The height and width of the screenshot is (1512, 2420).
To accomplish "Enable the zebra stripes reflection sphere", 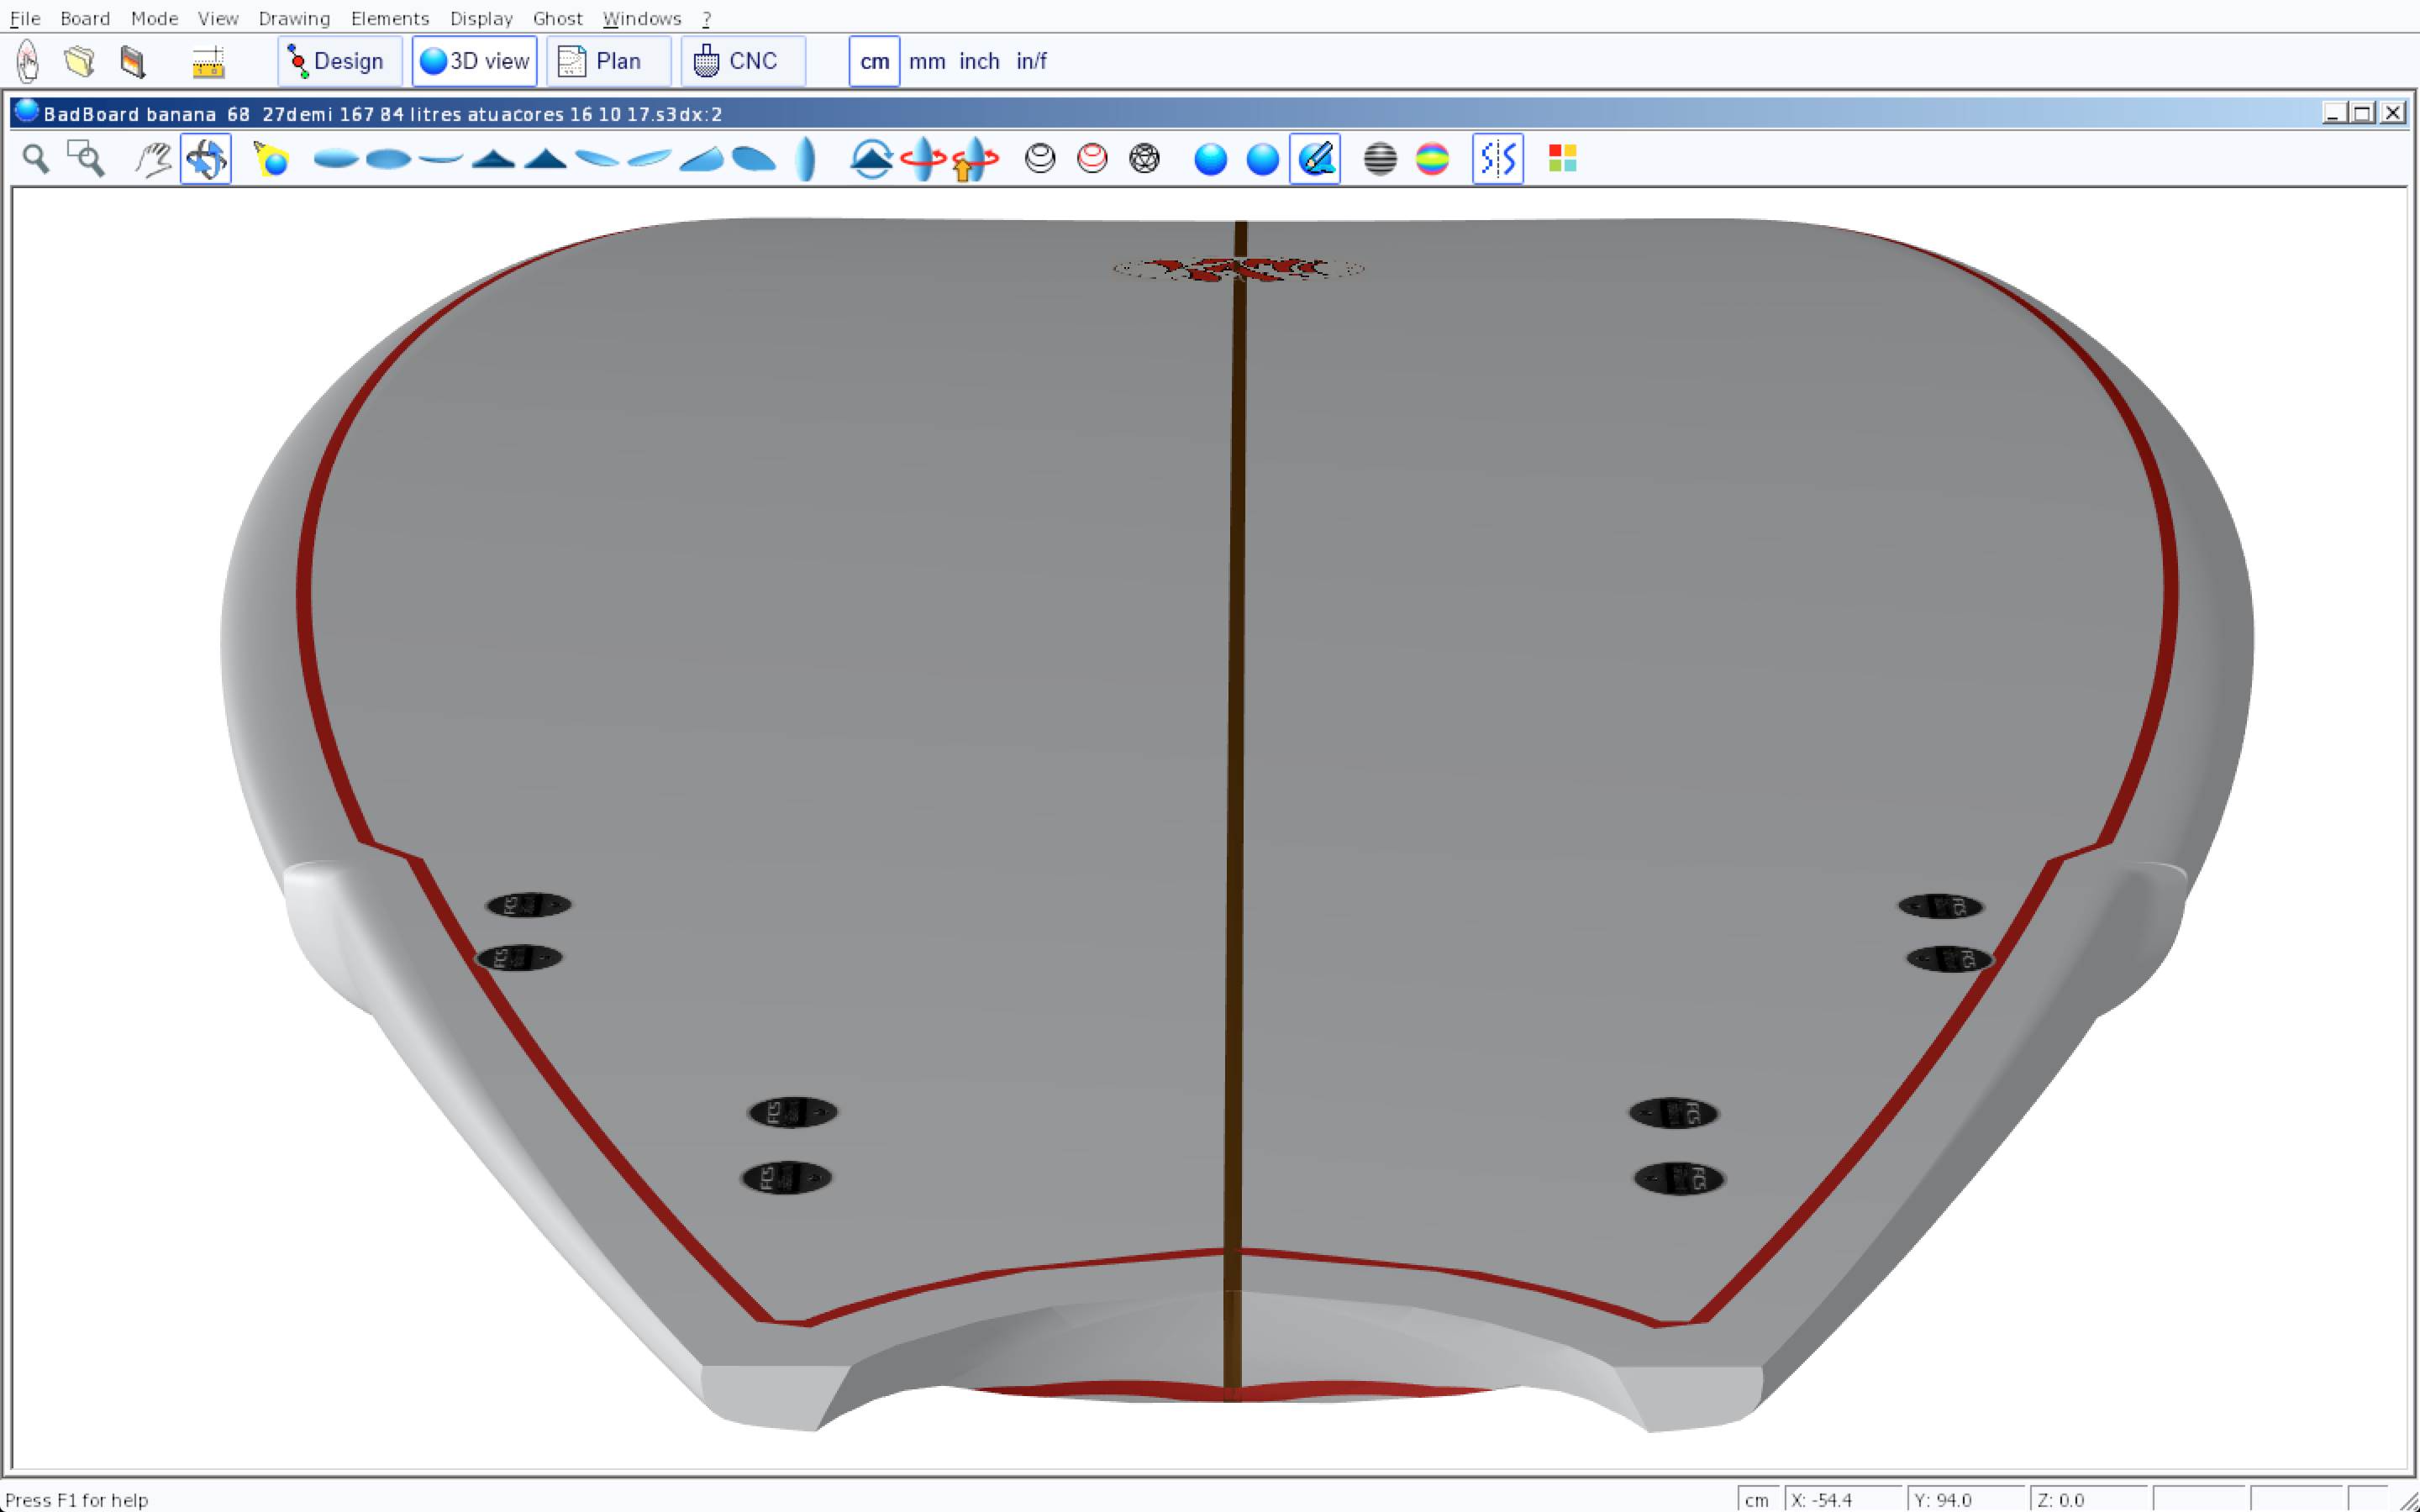I will tap(1380, 159).
